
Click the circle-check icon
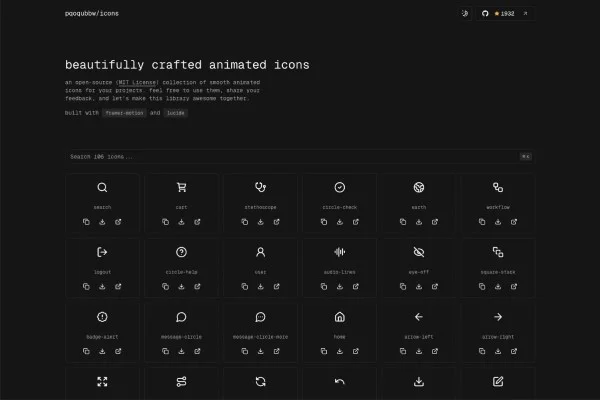pos(339,187)
